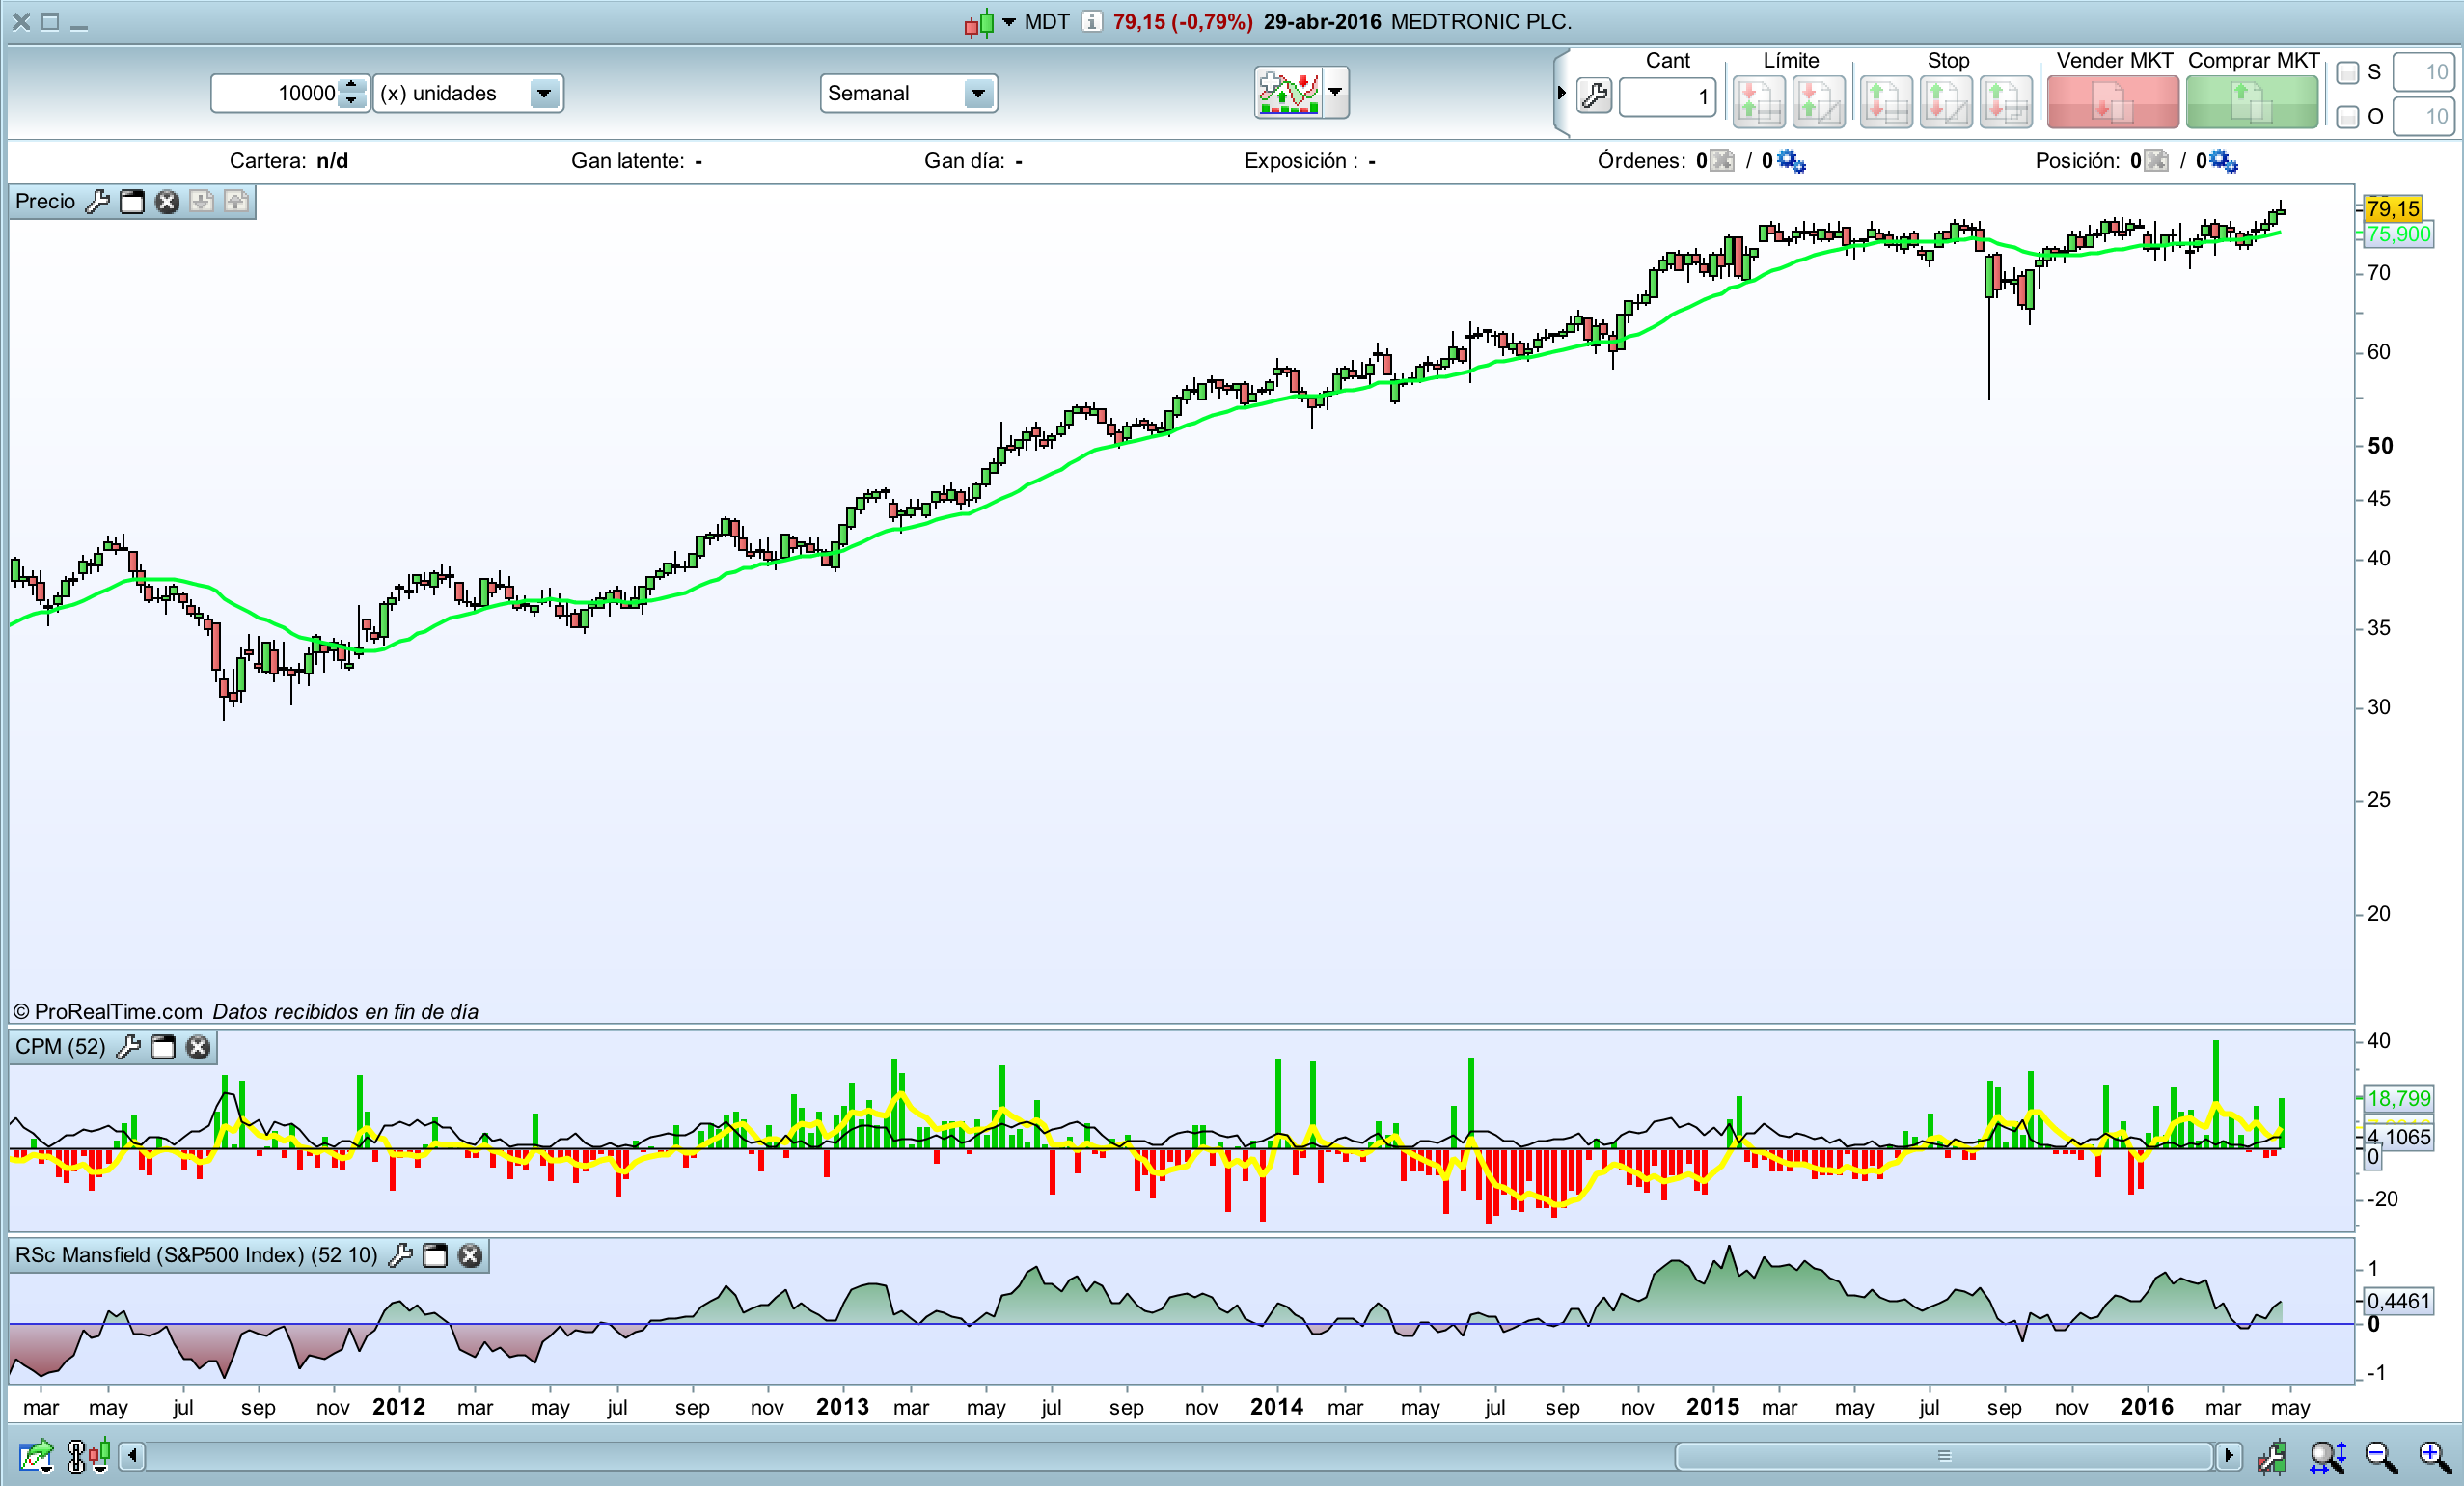The image size is (2464, 1486).
Task: Enable the O checkbox
Action: pos(2347,117)
